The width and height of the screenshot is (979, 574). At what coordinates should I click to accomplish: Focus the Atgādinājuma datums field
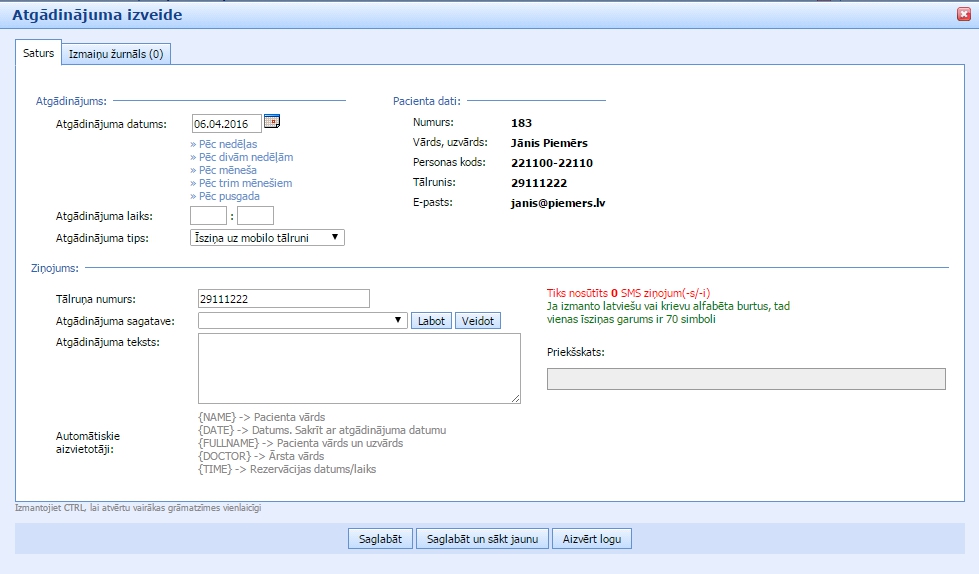[226, 123]
